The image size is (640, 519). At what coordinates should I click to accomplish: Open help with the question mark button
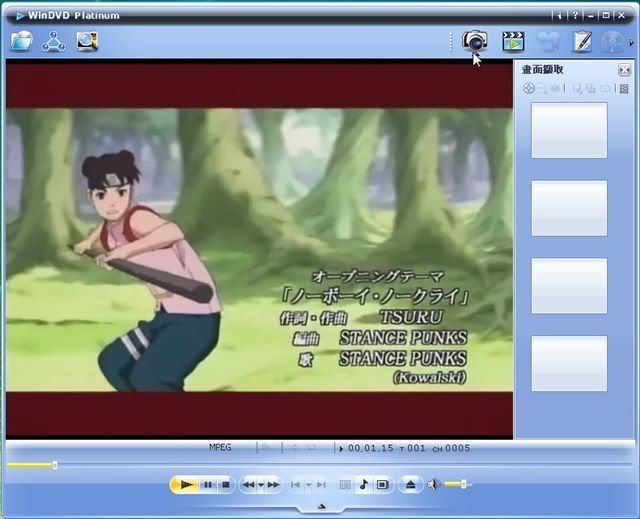[575, 16]
